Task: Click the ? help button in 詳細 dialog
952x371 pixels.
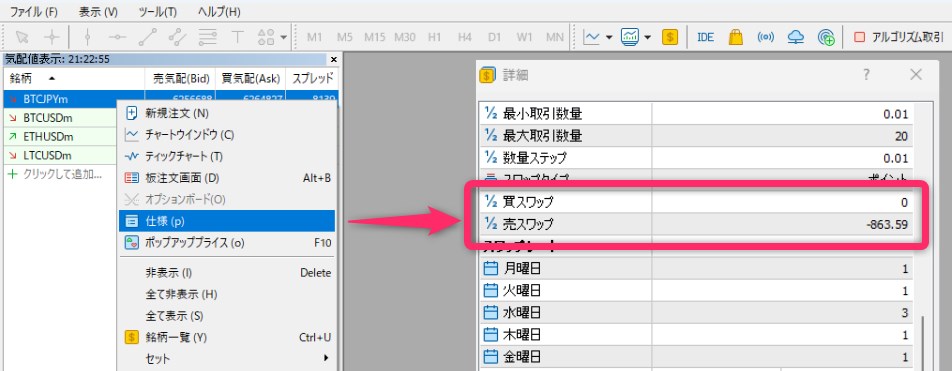Action: pyautogui.click(x=866, y=75)
